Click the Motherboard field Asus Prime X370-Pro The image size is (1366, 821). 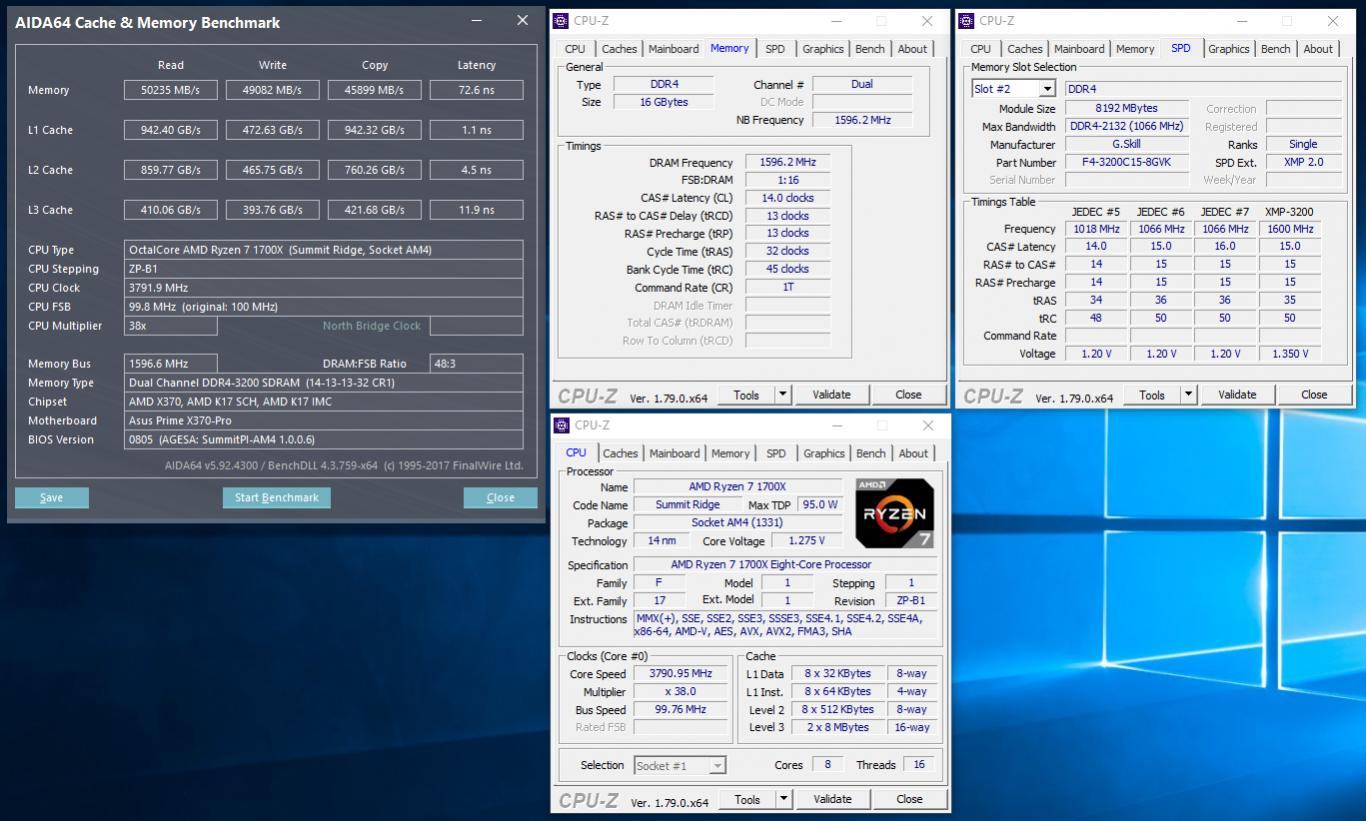[323, 421]
